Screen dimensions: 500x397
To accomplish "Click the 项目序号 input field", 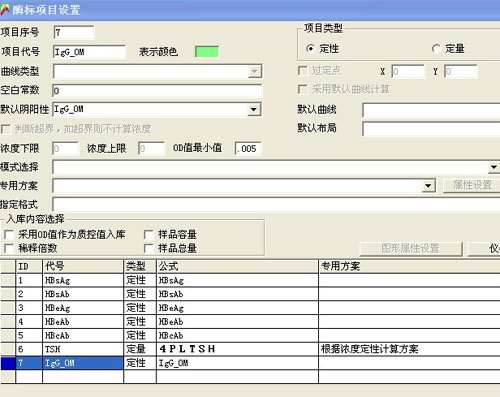I will click(x=74, y=32).
